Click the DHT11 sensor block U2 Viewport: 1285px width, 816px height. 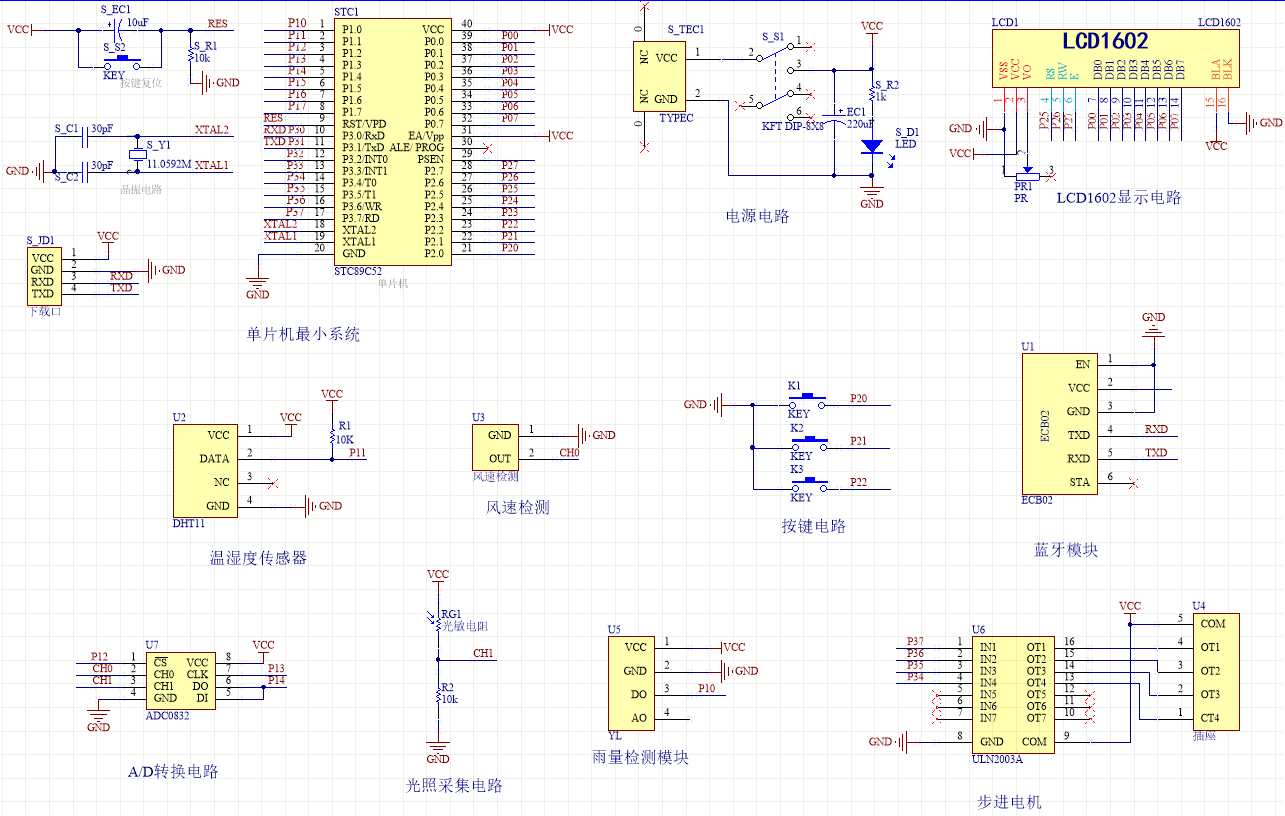[203, 470]
